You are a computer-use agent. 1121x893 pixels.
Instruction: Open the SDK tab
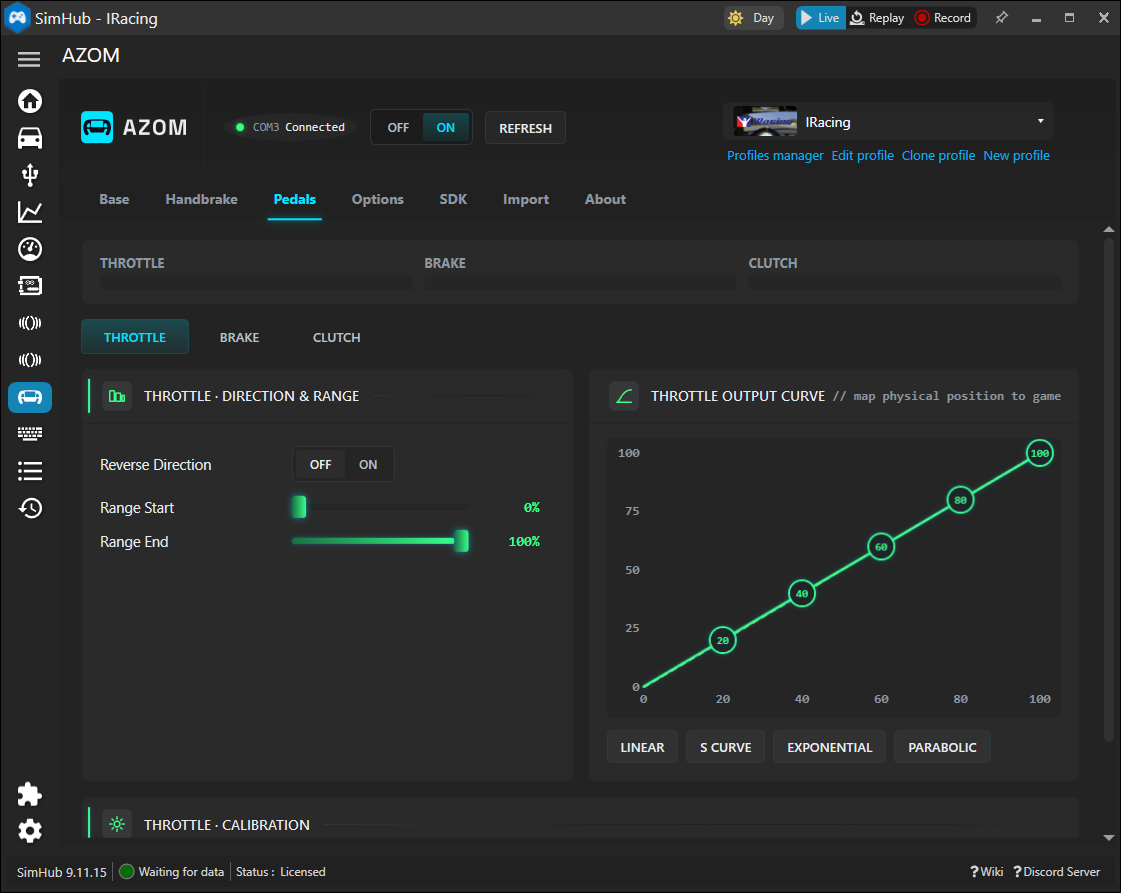click(453, 199)
